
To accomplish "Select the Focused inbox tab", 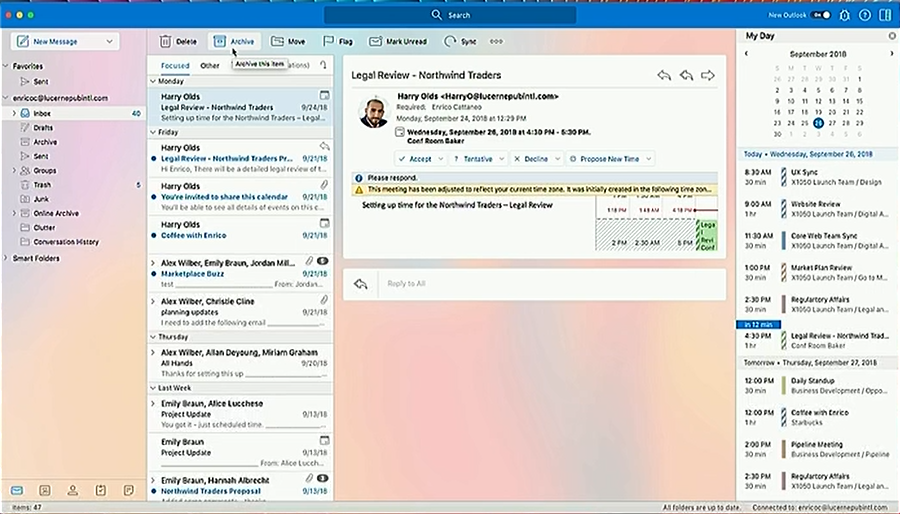I will (x=175, y=65).
